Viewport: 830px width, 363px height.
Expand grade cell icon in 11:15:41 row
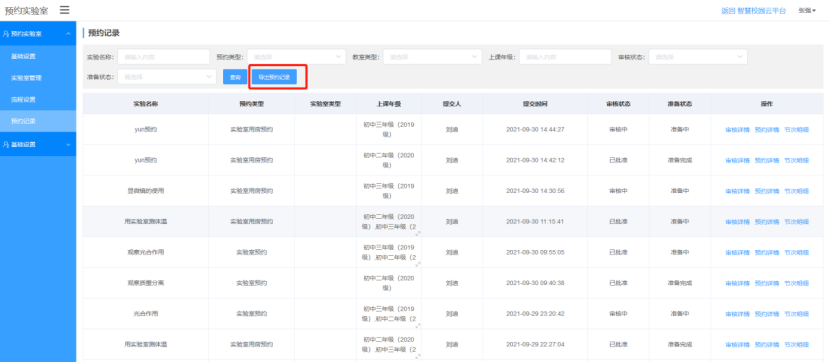[x=418, y=233]
